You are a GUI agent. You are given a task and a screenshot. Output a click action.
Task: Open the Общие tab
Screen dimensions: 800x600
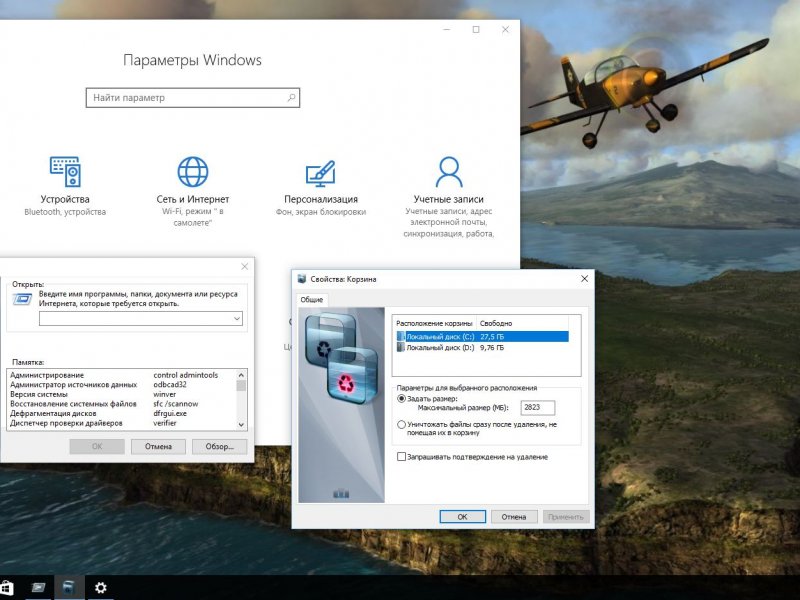click(x=312, y=299)
